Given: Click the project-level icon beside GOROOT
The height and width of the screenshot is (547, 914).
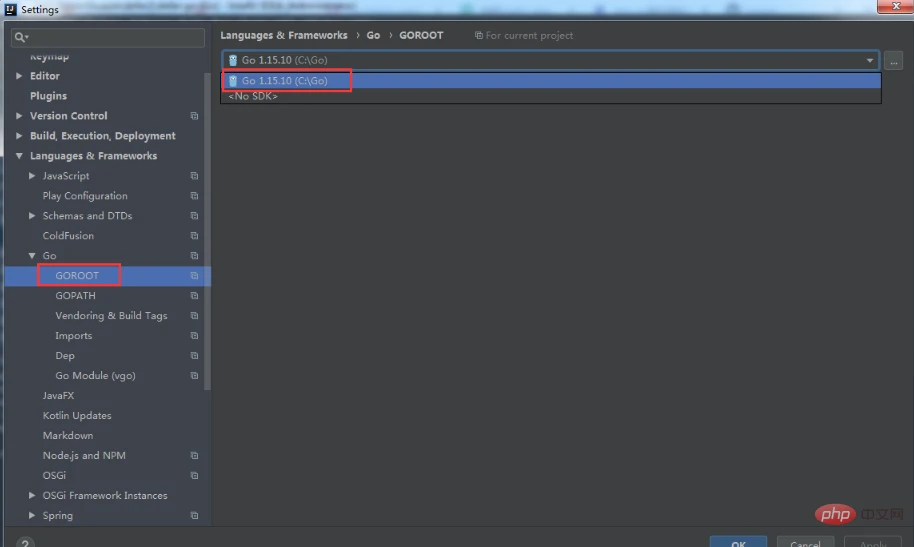Looking at the screenshot, I should 194,276.
